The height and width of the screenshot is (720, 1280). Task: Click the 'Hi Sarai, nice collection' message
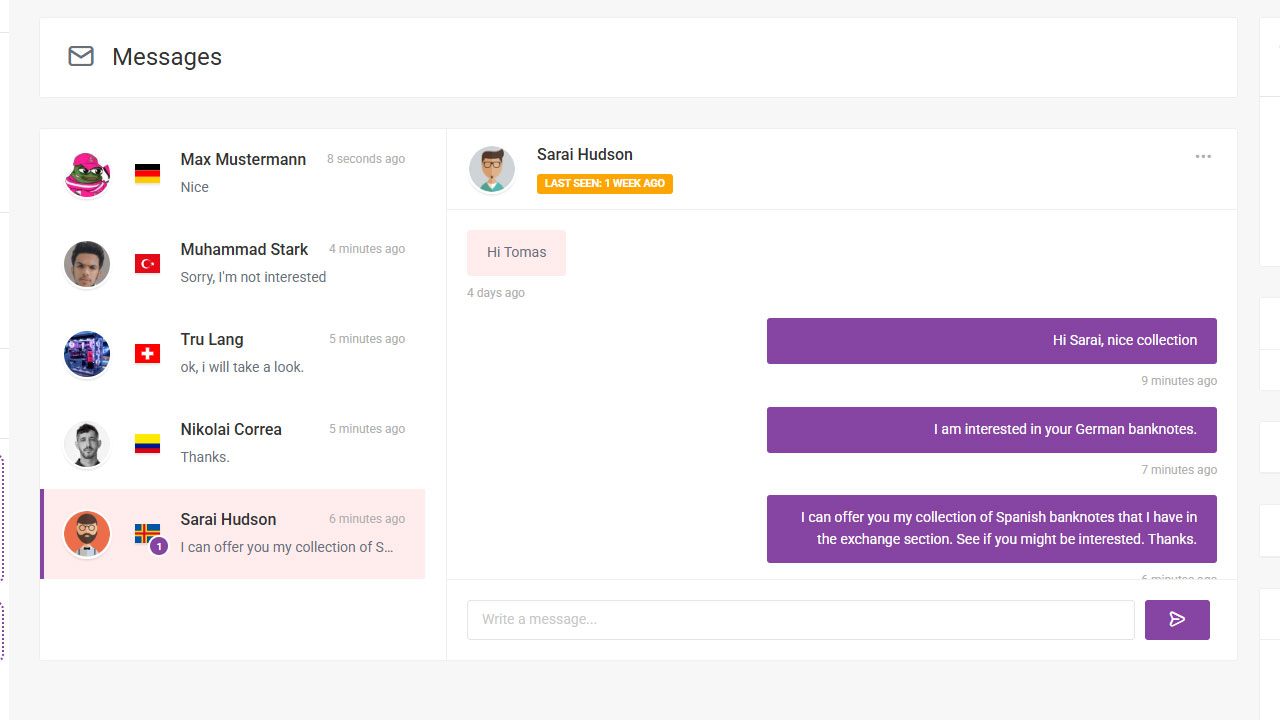coord(991,341)
